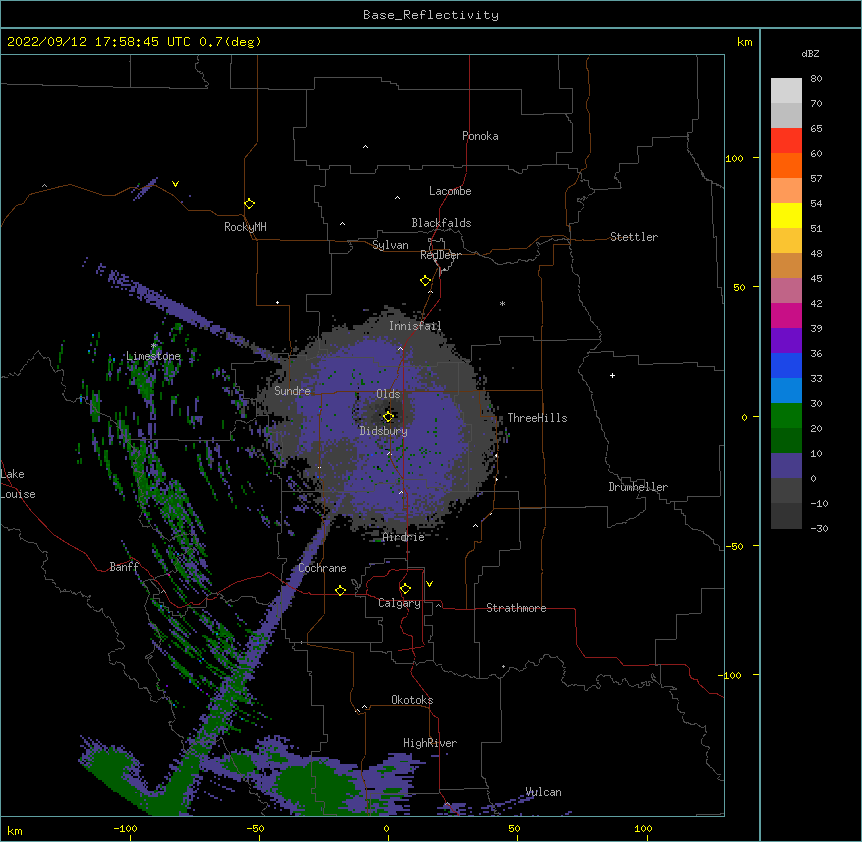Select the 54 dBZ yellow legend swatch

point(786,215)
